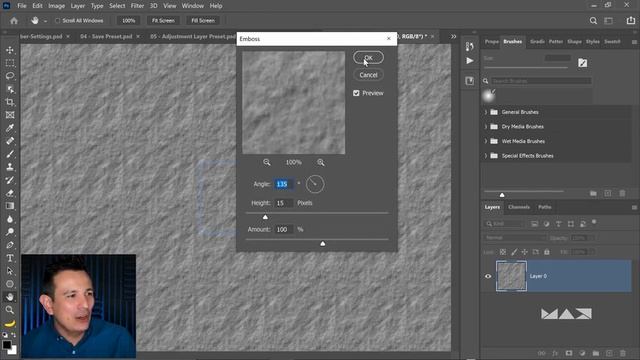Open the Image menu
640x360 pixels.
(x=56, y=6)
